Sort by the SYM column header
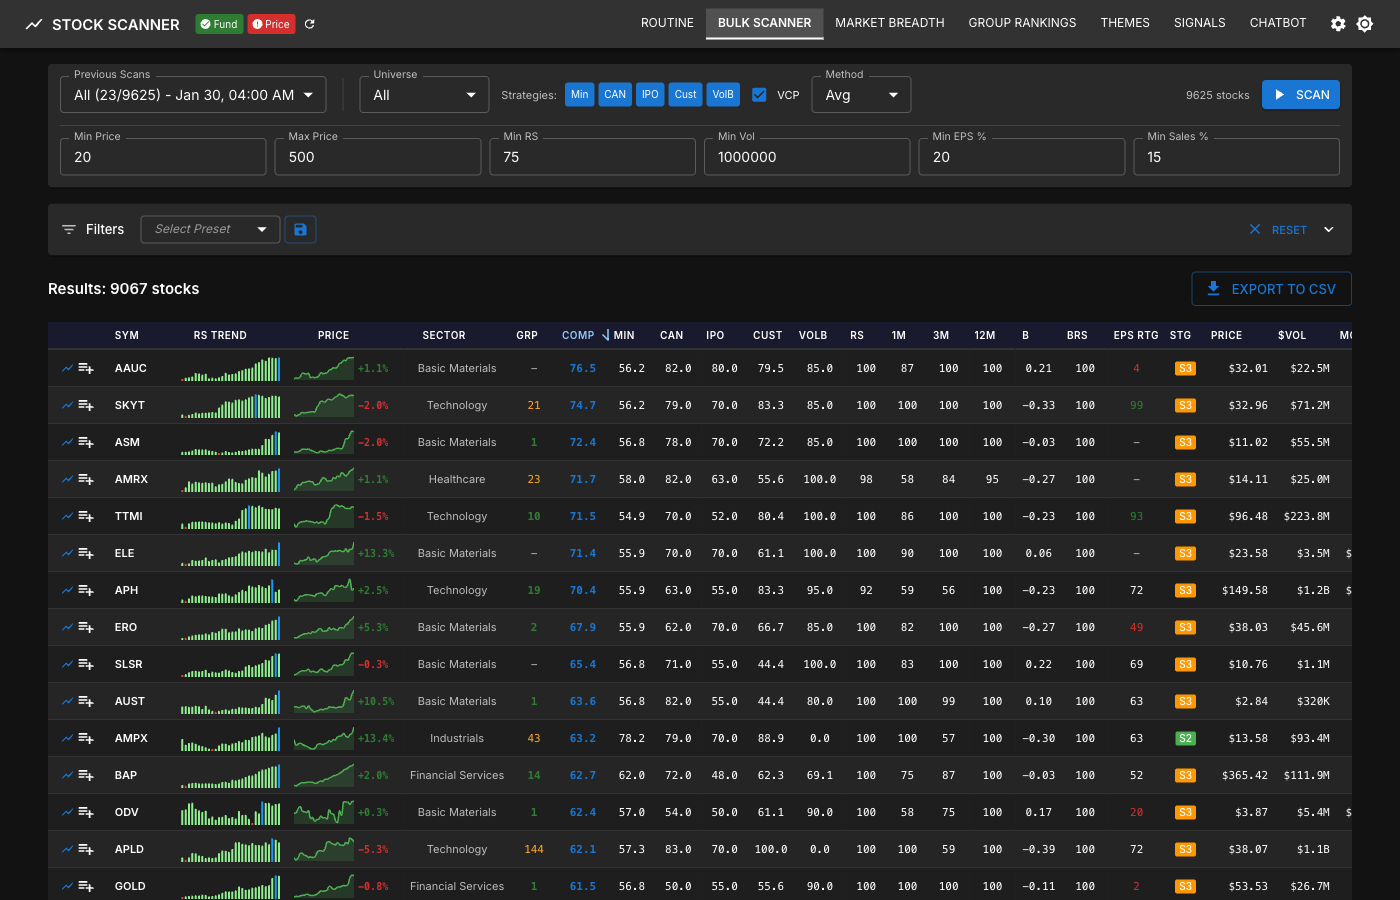This screenshot has height=900, width=1400. click(127, 335)
